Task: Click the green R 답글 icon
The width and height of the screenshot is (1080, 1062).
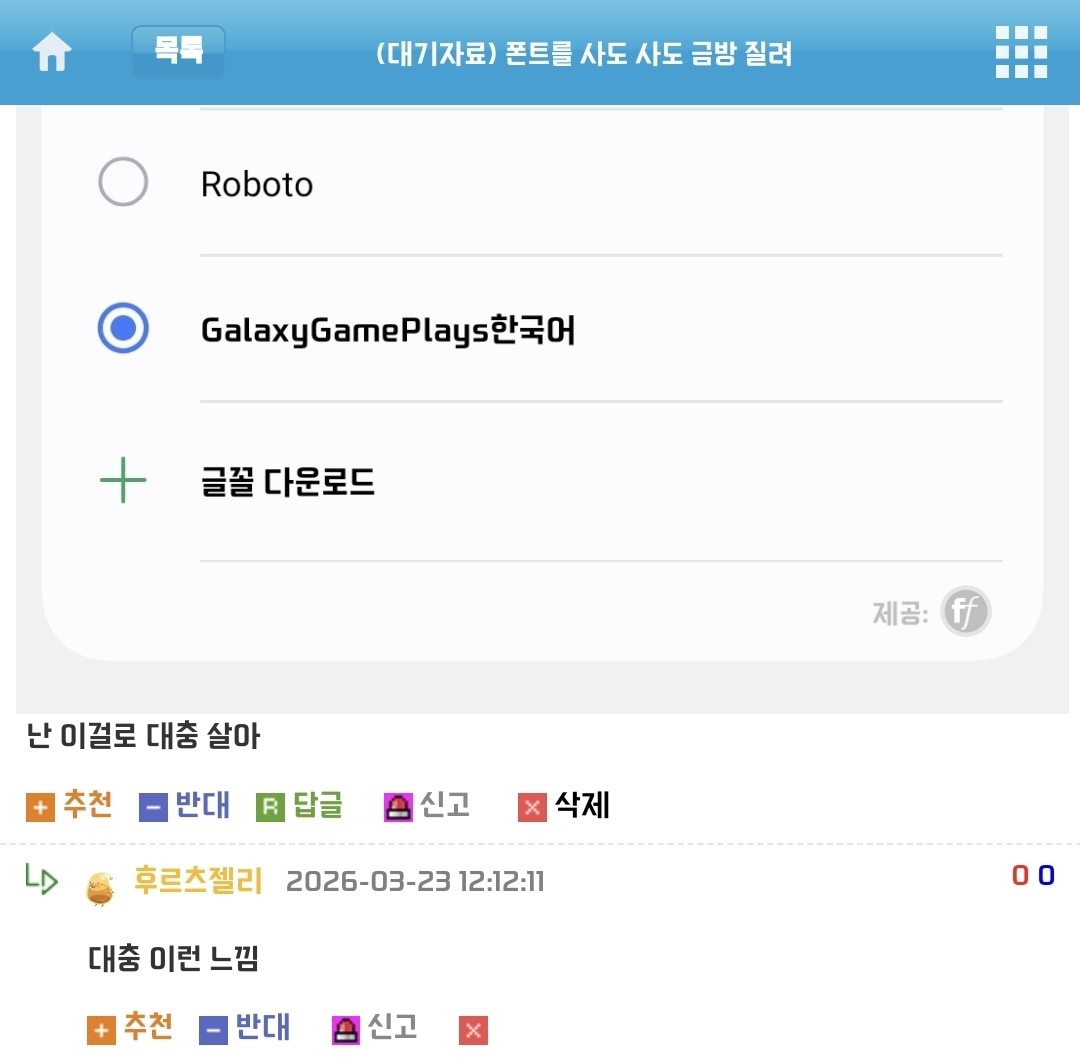Action: [270, 808]
